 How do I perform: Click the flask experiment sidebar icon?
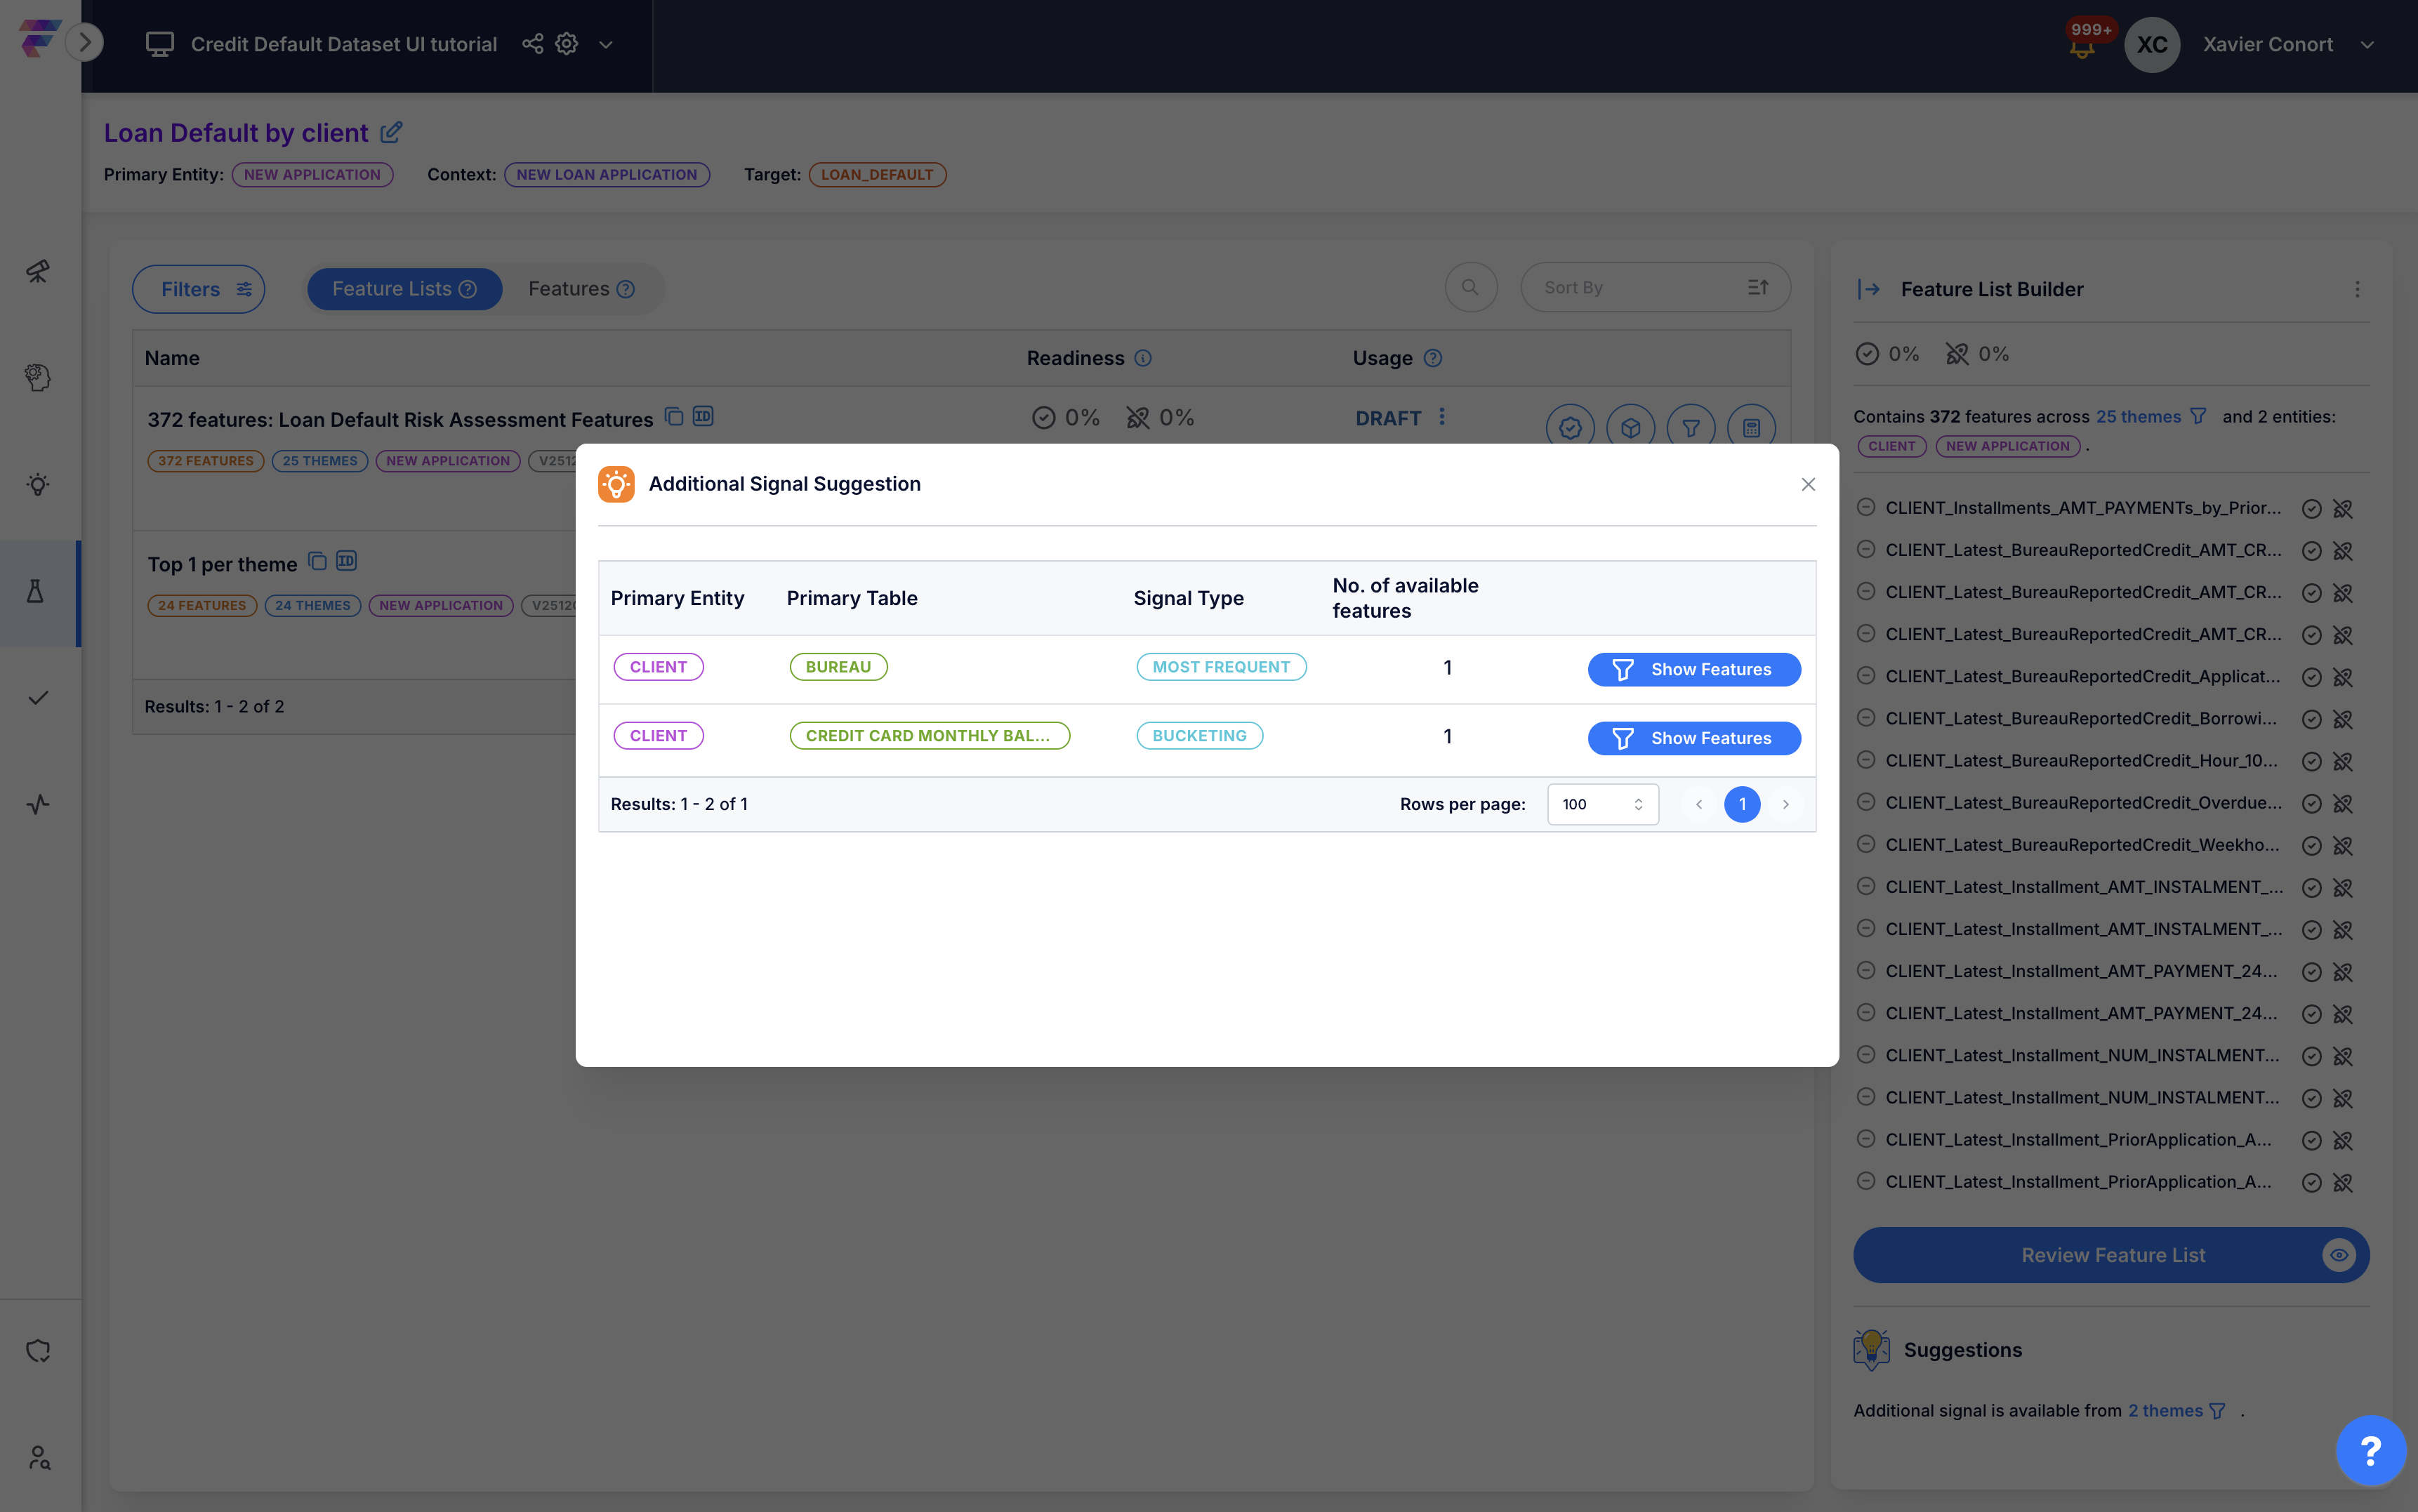point(36,592)
